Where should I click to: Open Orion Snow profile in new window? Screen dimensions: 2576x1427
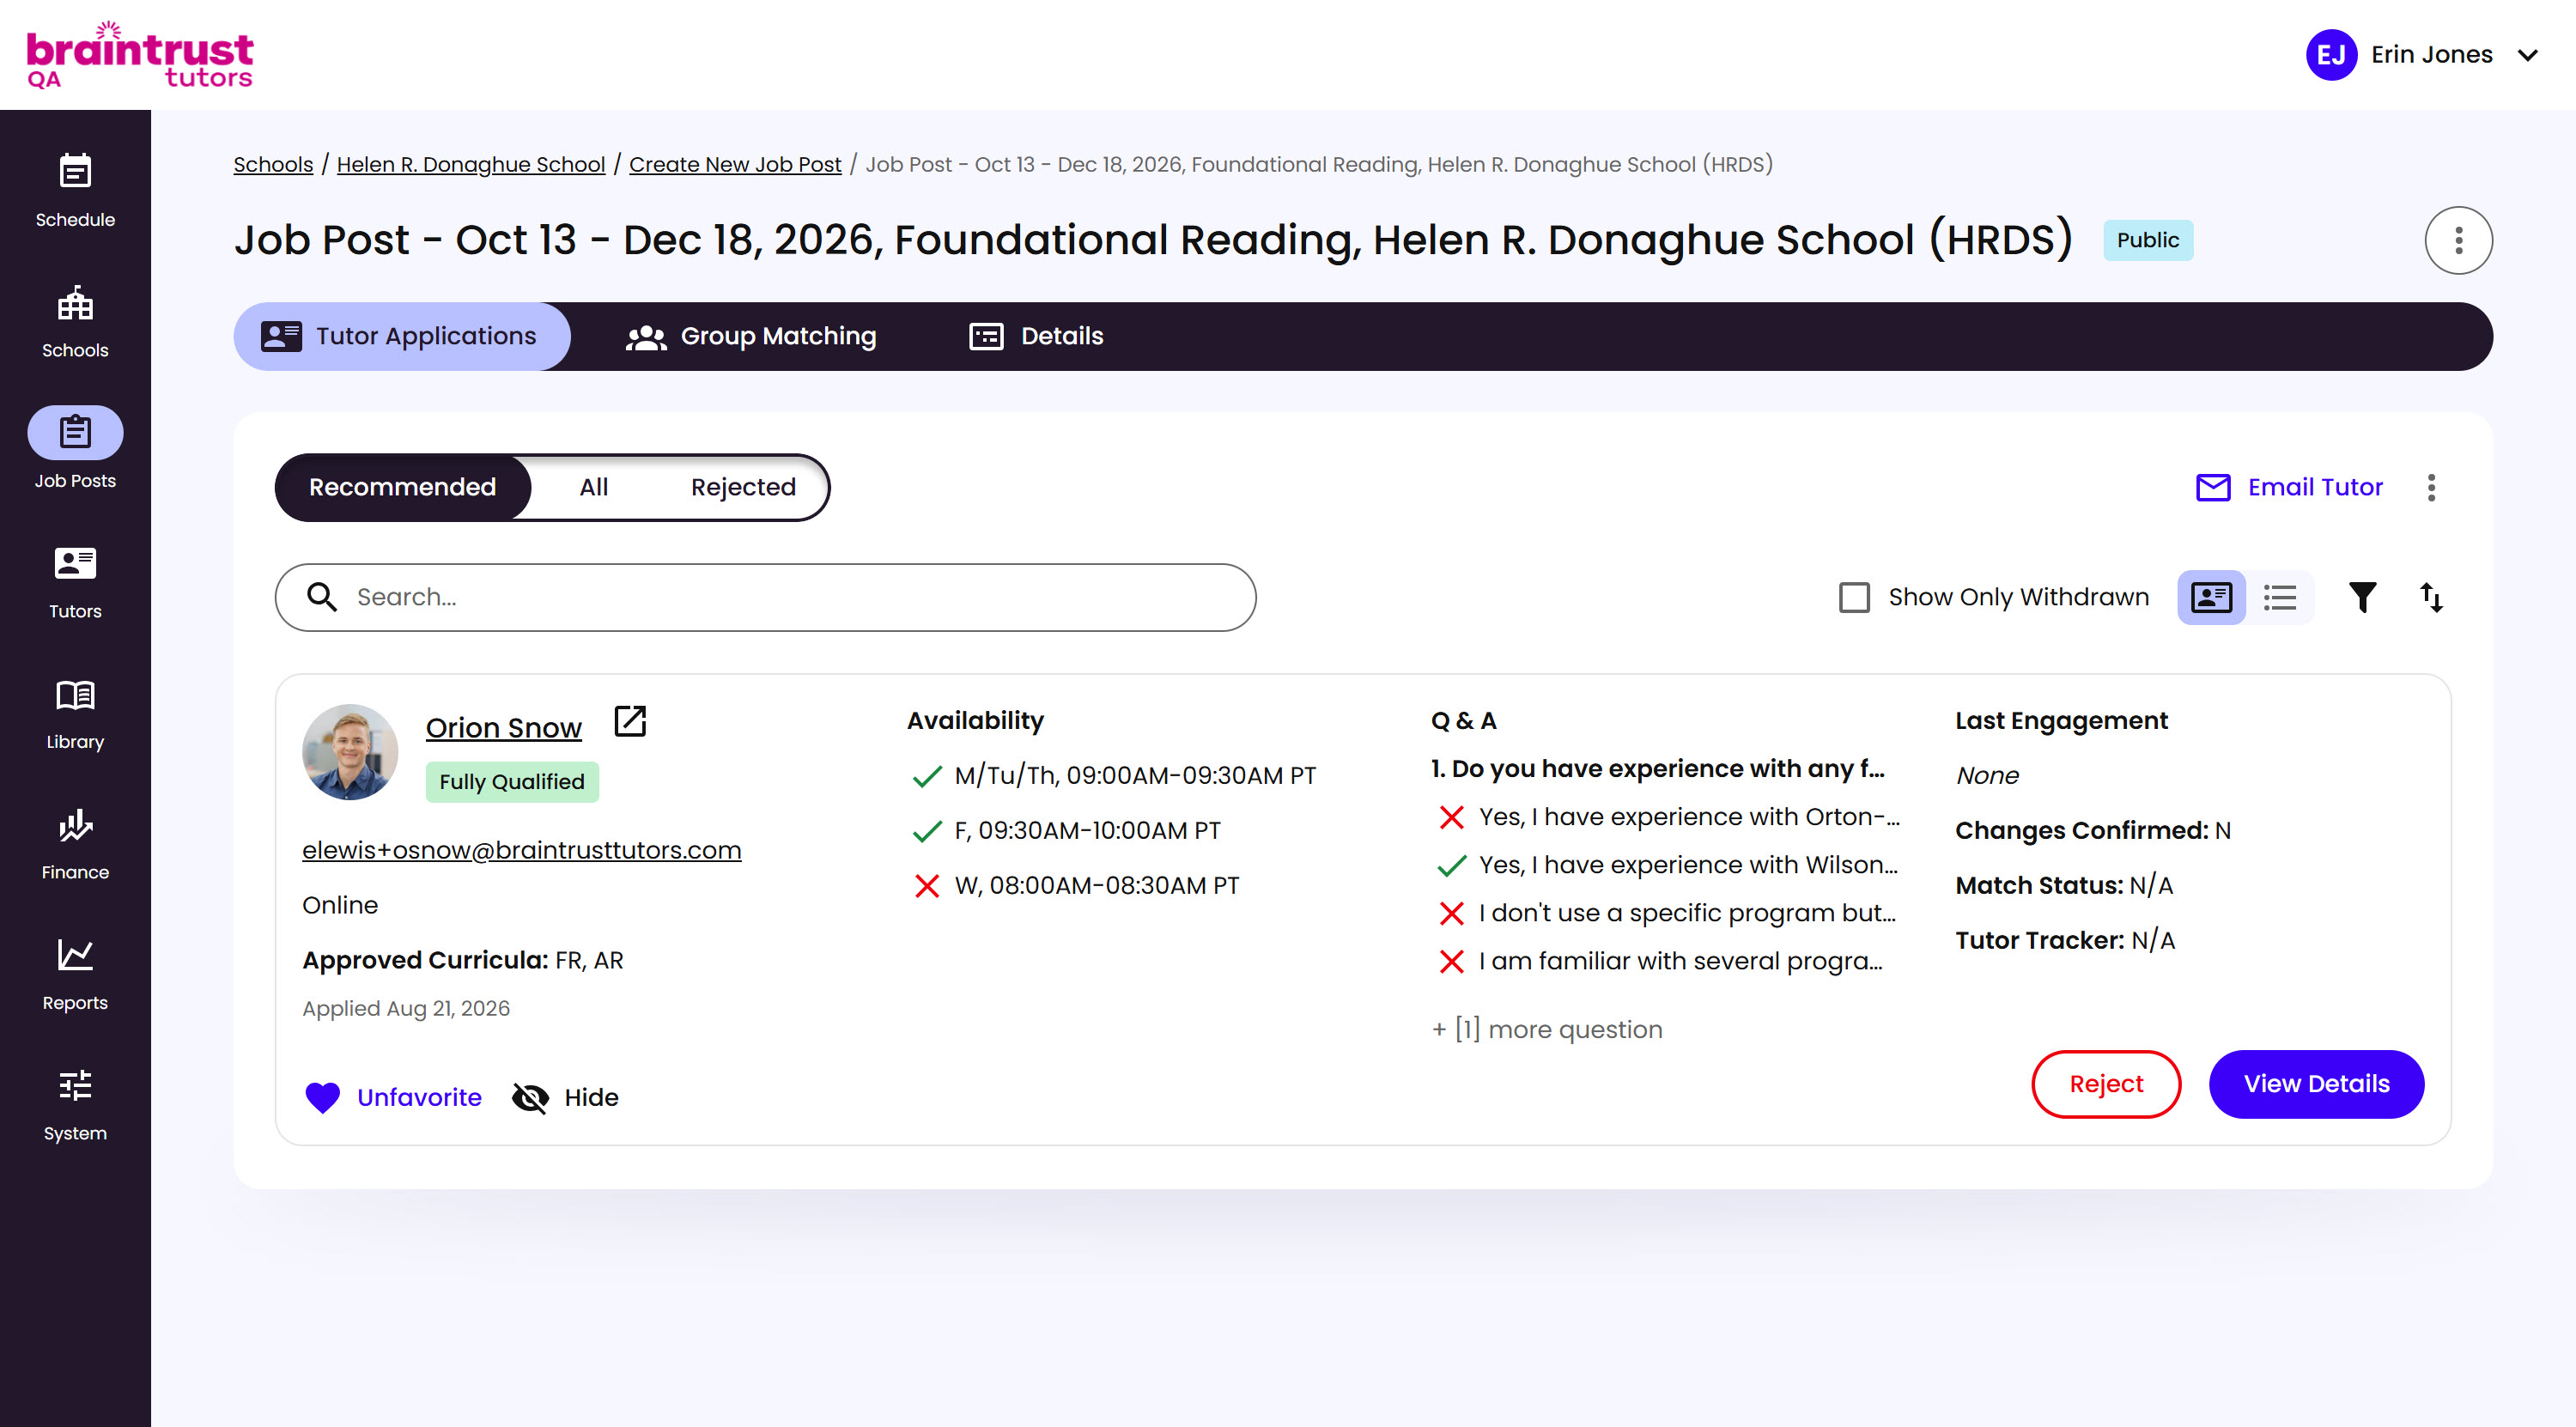pos(630,721)
